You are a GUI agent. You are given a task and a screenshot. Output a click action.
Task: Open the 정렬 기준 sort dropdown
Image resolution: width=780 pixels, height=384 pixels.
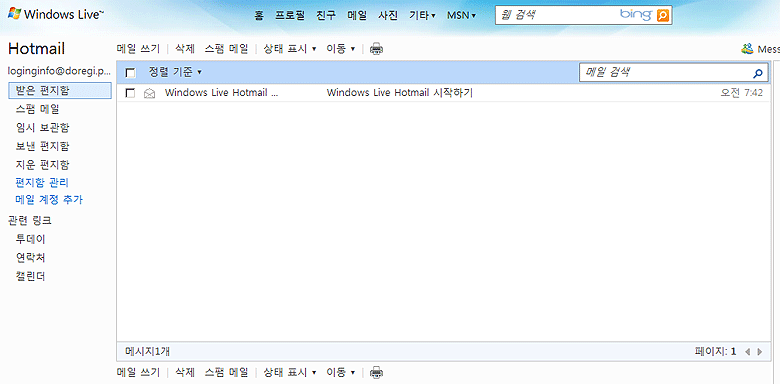175,72
